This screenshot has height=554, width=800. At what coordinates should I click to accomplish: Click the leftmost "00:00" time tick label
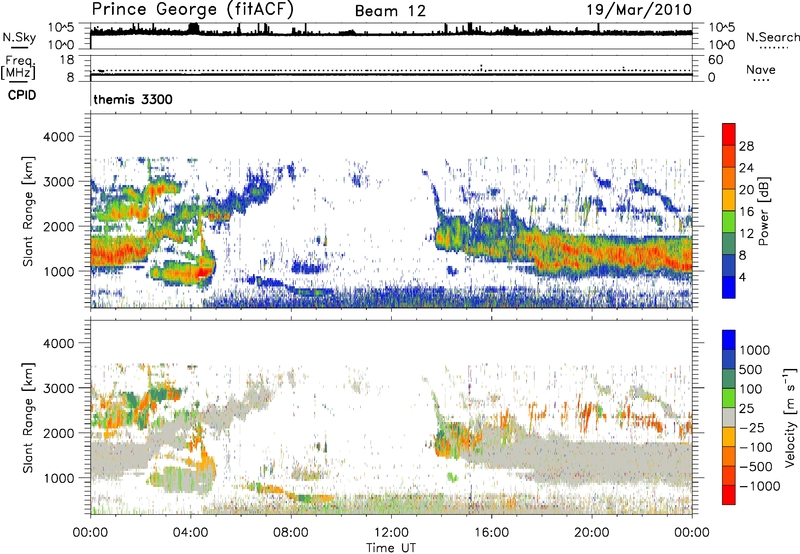[x=90, y=533]
